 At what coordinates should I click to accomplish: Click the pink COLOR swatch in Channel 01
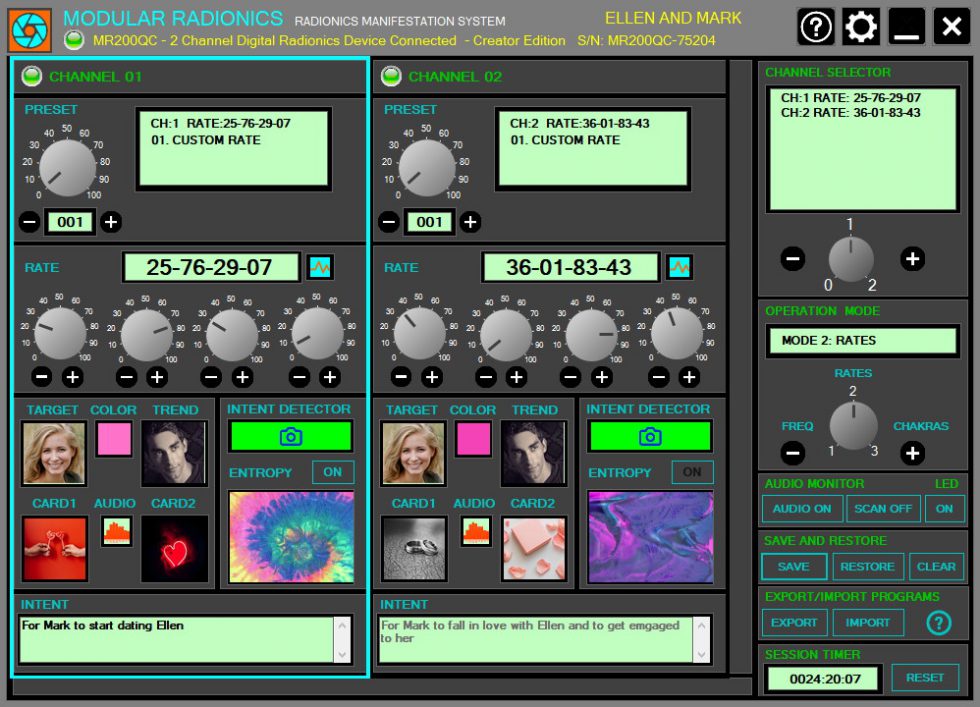pyautogui.click(x=113, y=439)
